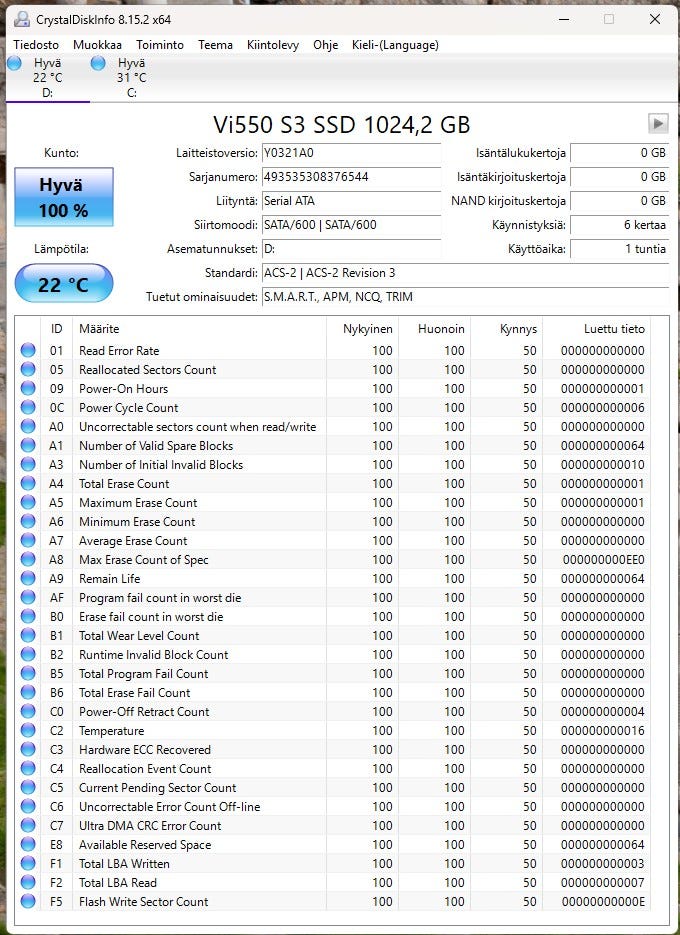Click the CrystalDiskInfo title bar app icon
Screen dimensions: 680x935
[x=21, y=19]
